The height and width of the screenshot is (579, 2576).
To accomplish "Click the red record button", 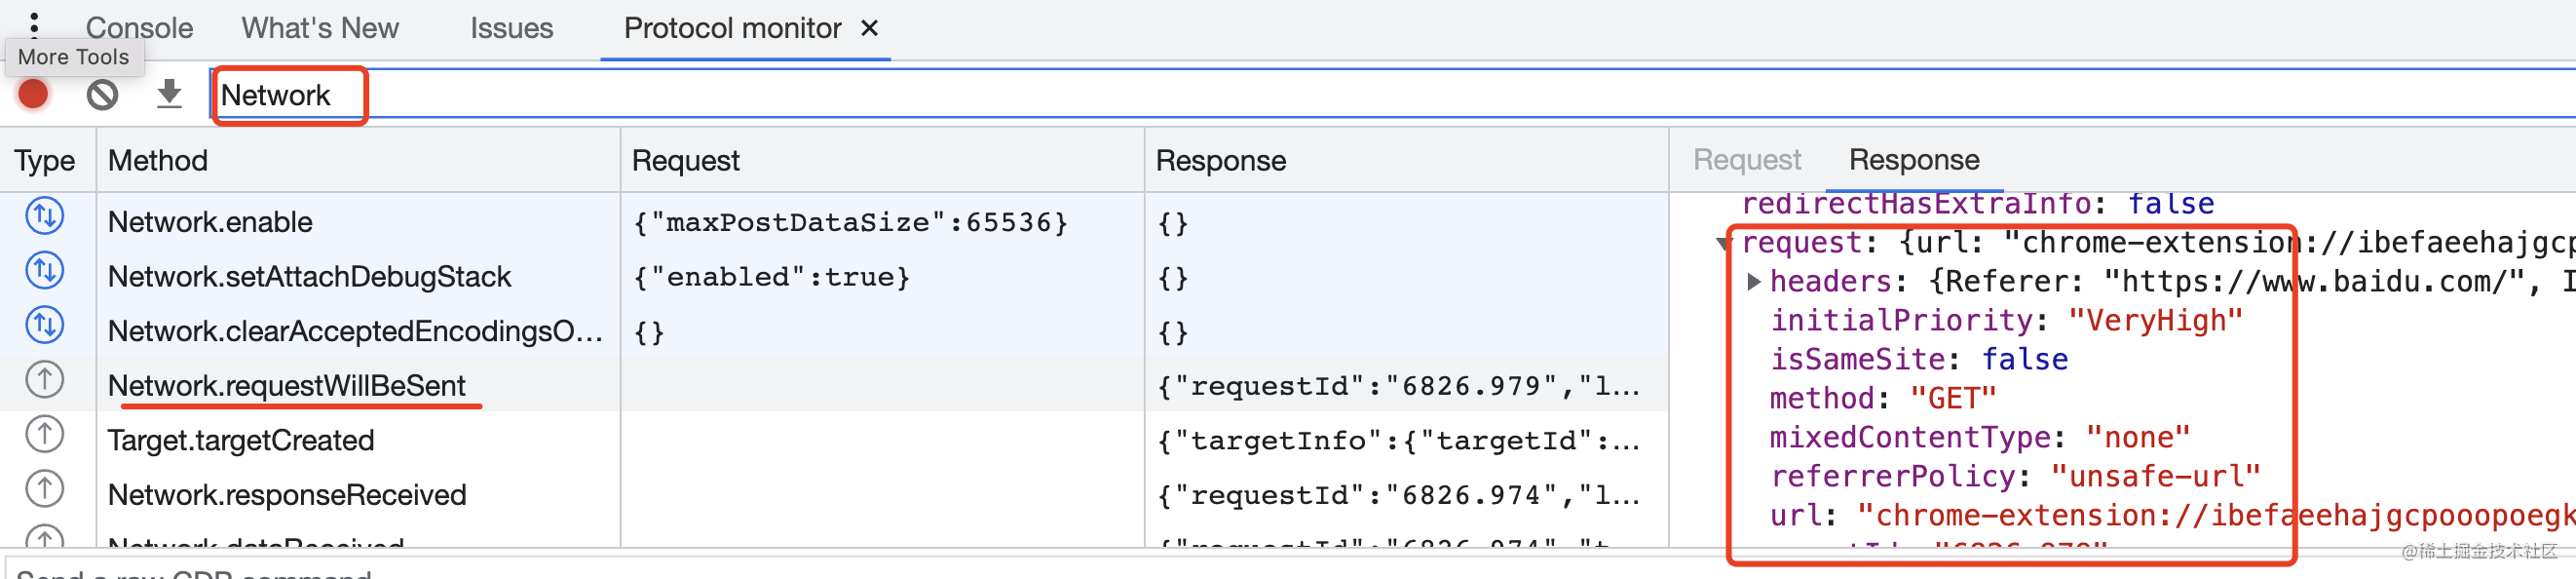I will [33, 95].
